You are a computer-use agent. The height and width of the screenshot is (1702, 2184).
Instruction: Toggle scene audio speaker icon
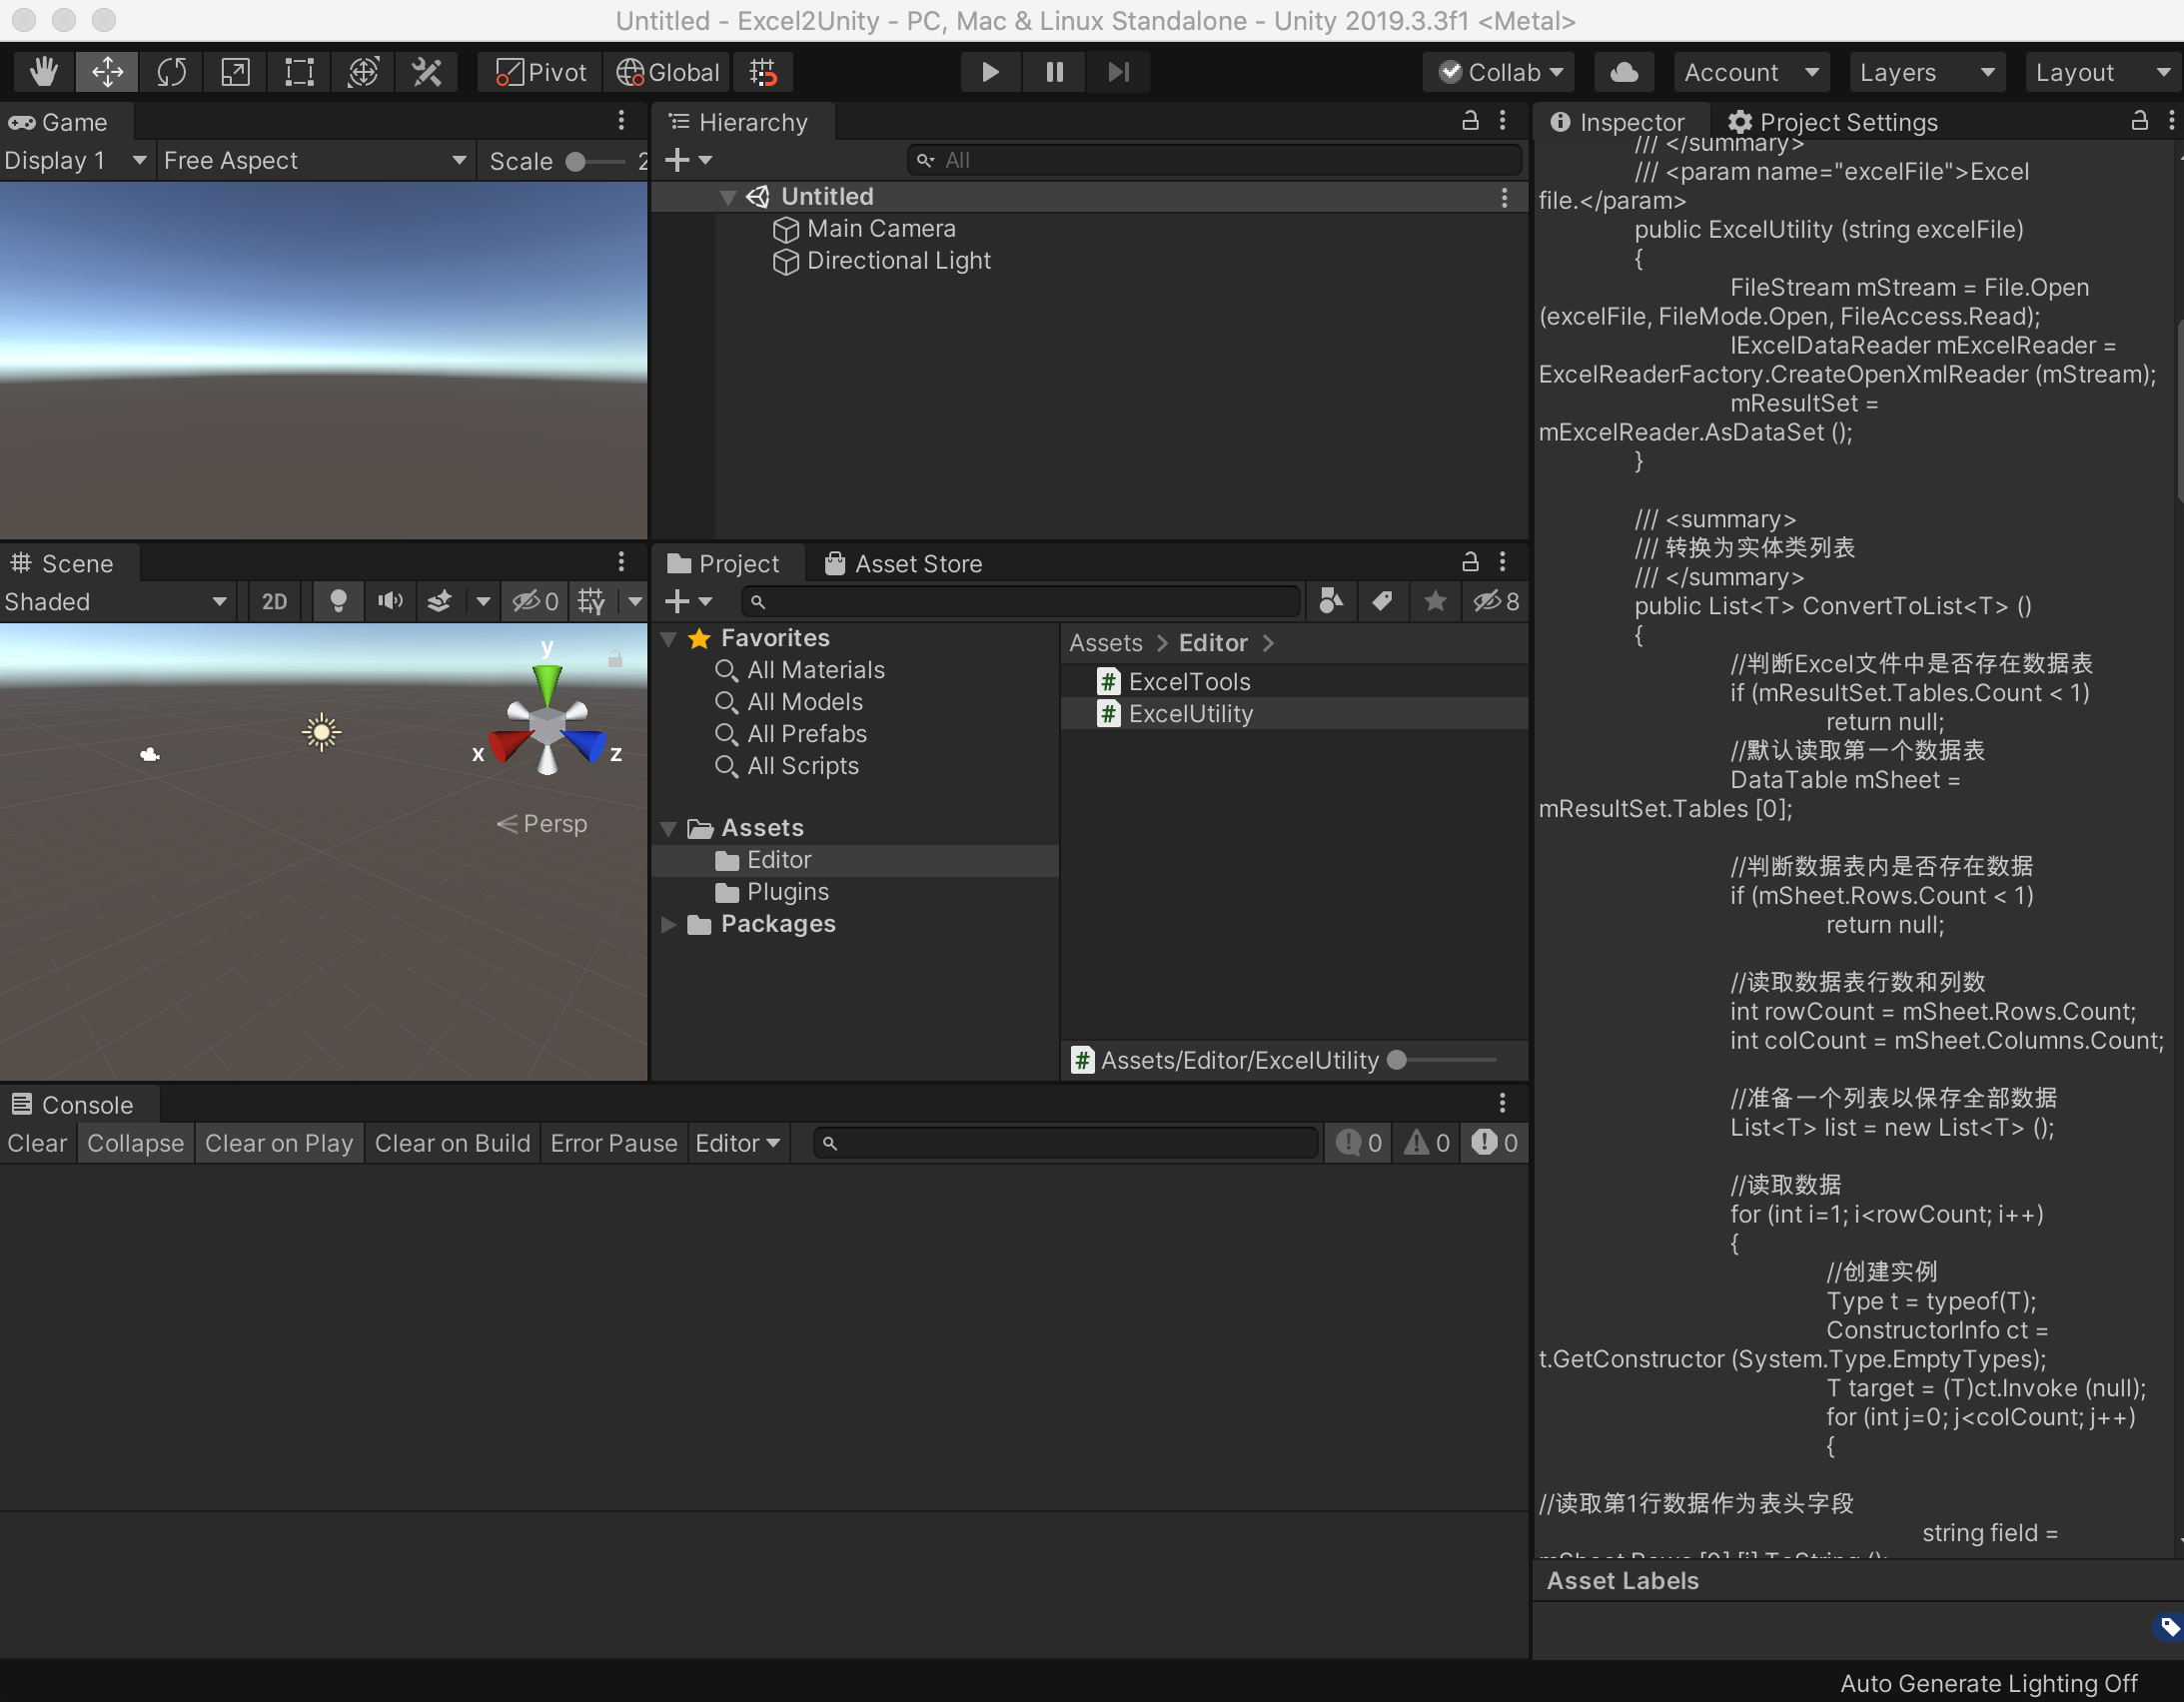390,601
